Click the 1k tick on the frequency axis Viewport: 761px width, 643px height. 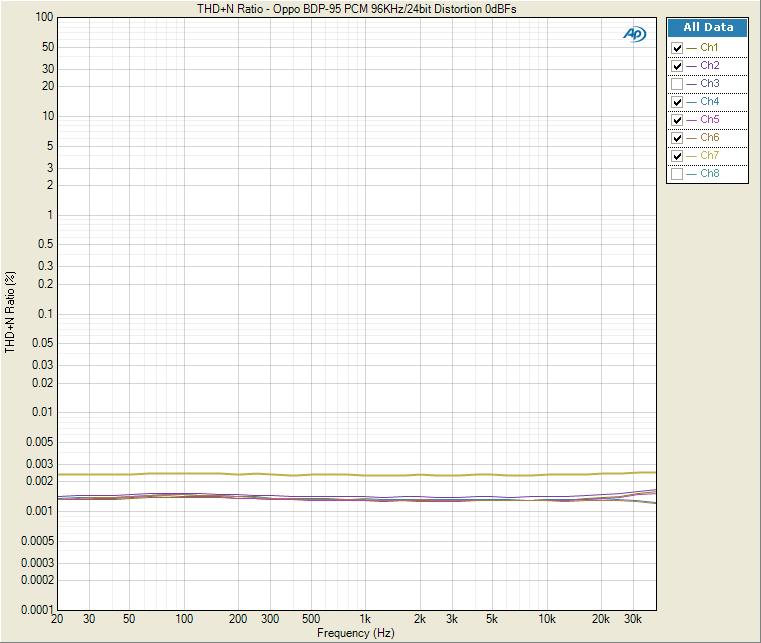coord(366,620)
